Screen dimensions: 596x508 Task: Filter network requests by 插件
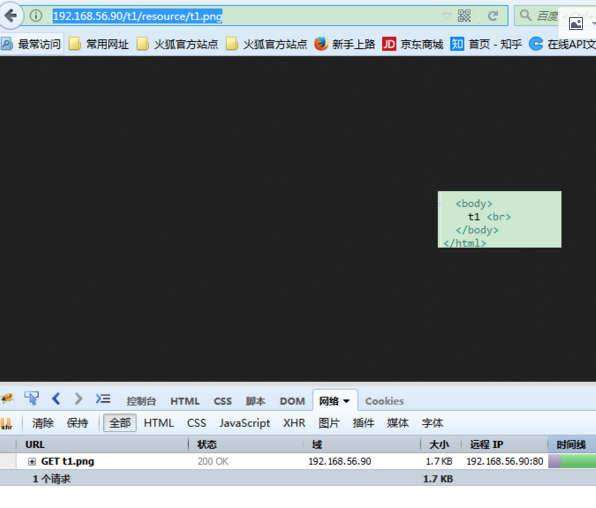[x=364, y=423]
